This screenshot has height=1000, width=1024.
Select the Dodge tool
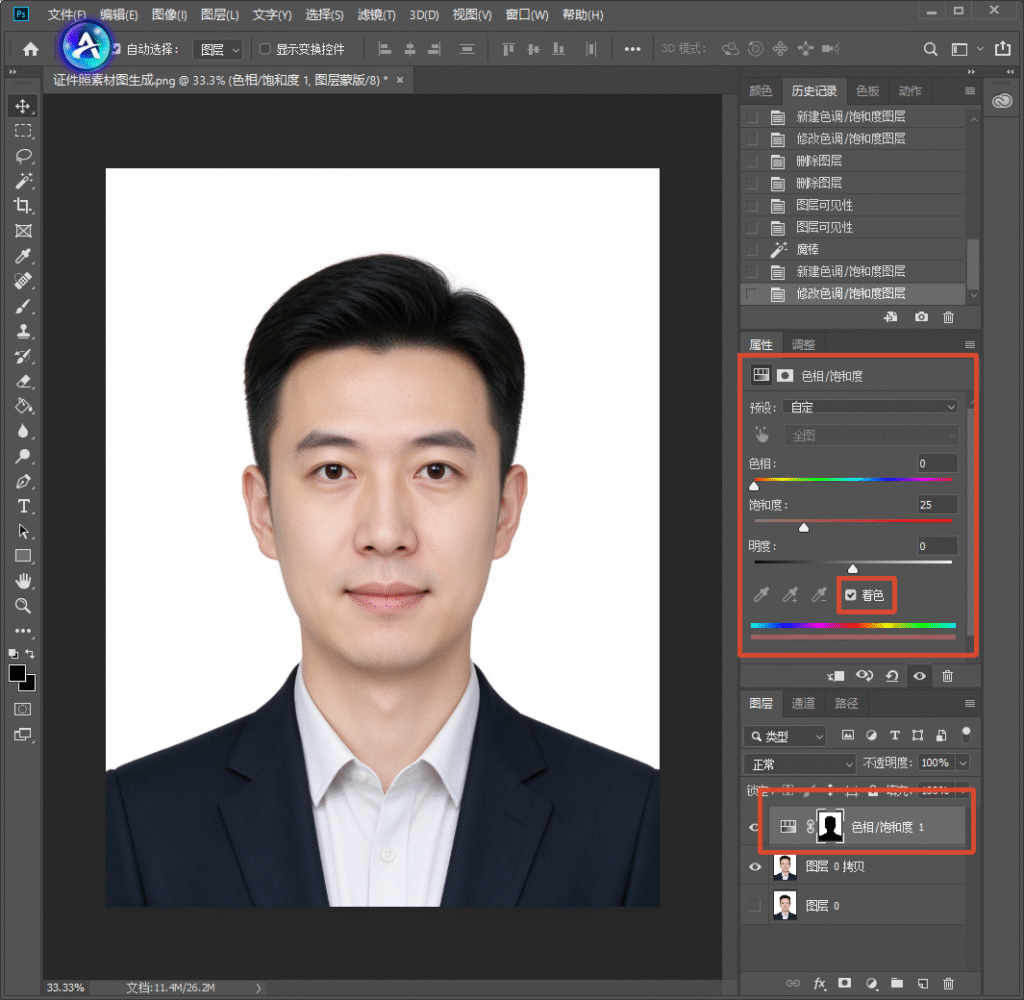pos(23,456)
